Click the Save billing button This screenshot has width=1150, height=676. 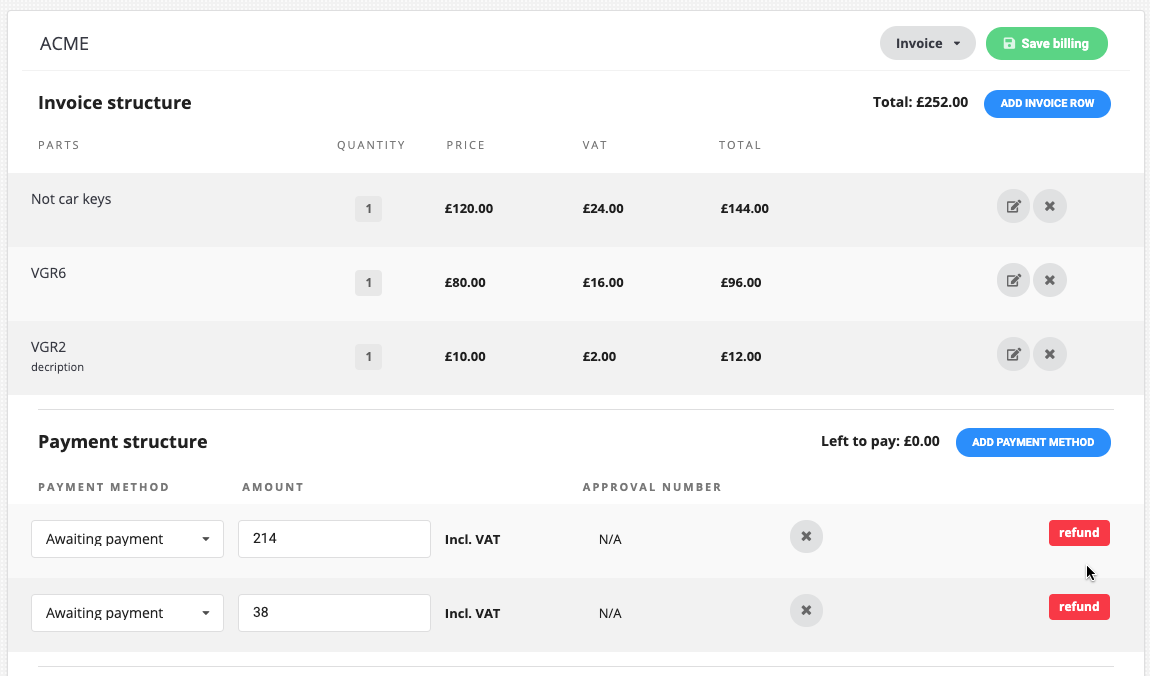point(1046,44)
